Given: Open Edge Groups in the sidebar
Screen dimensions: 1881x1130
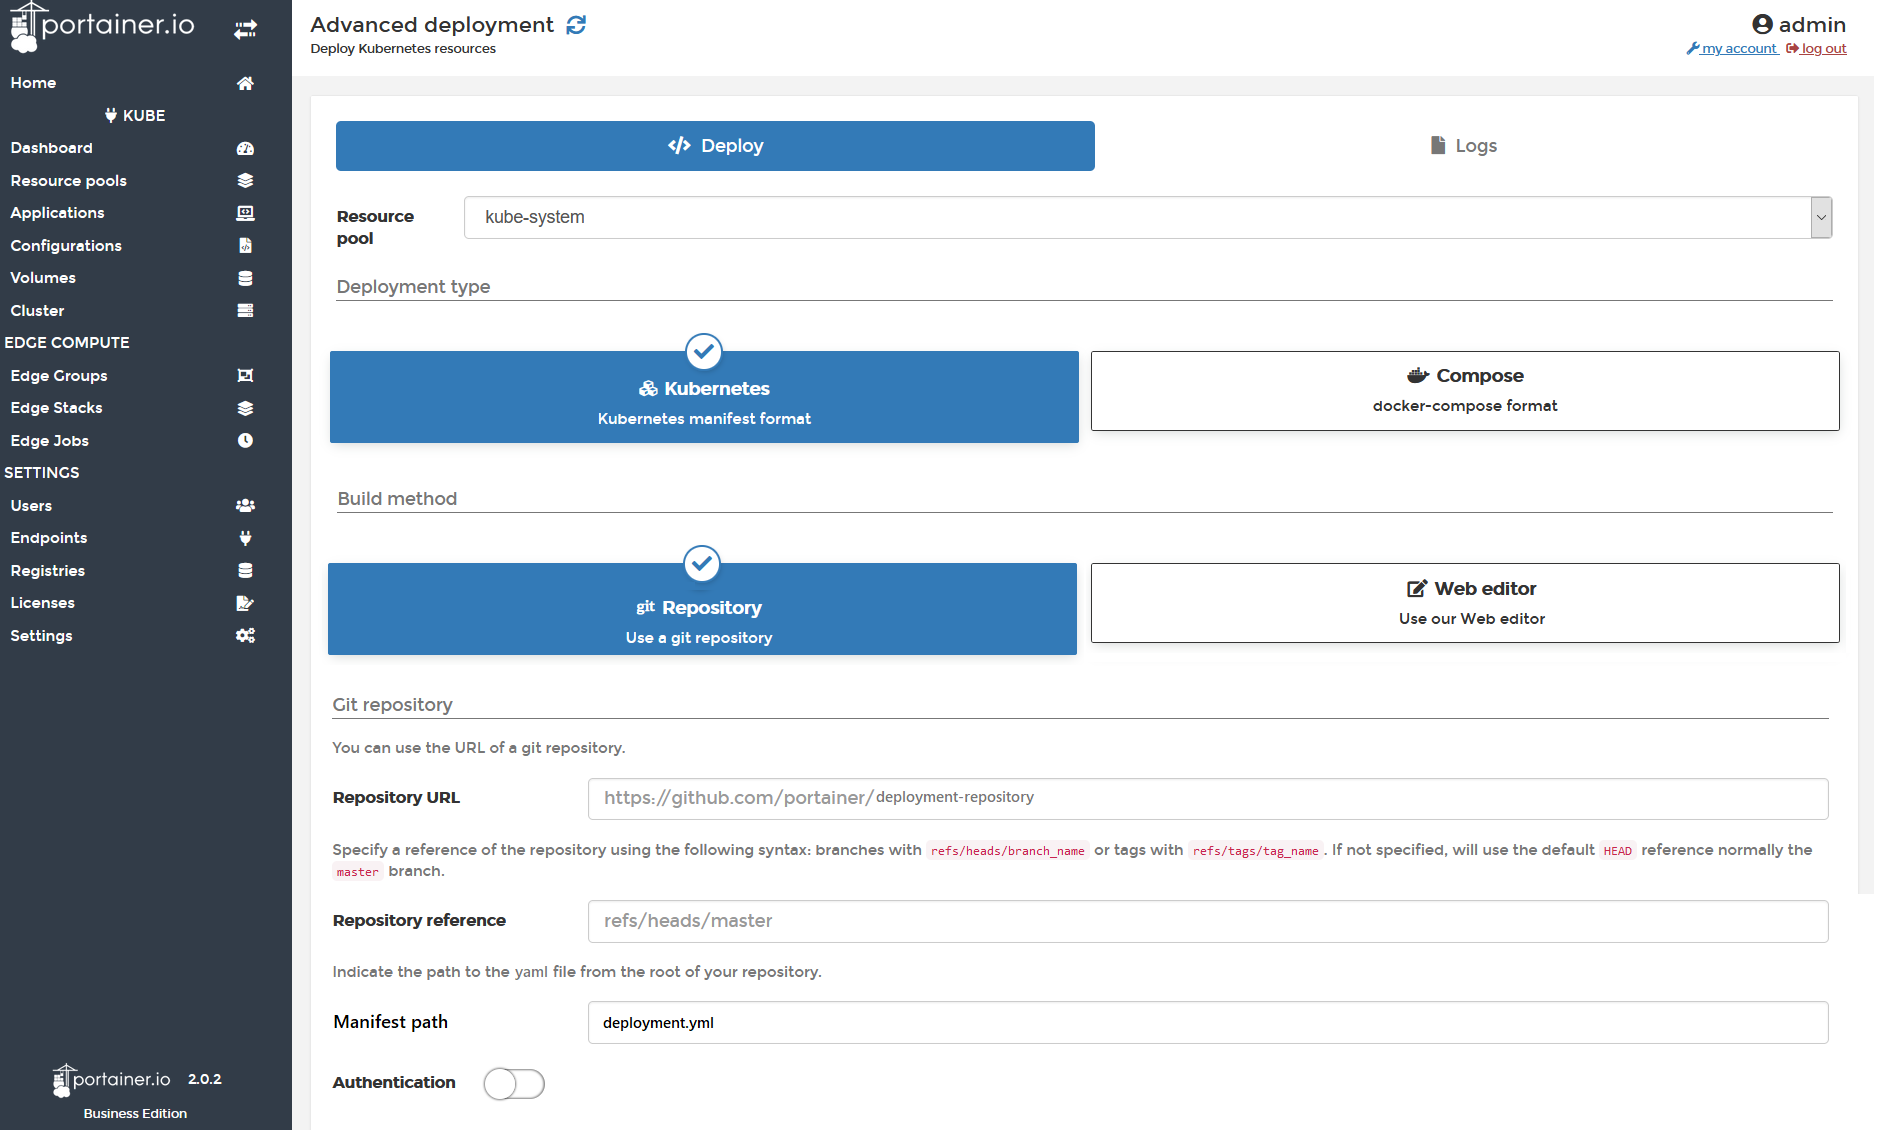Looking at the screenshot, I should coord(59,376).
